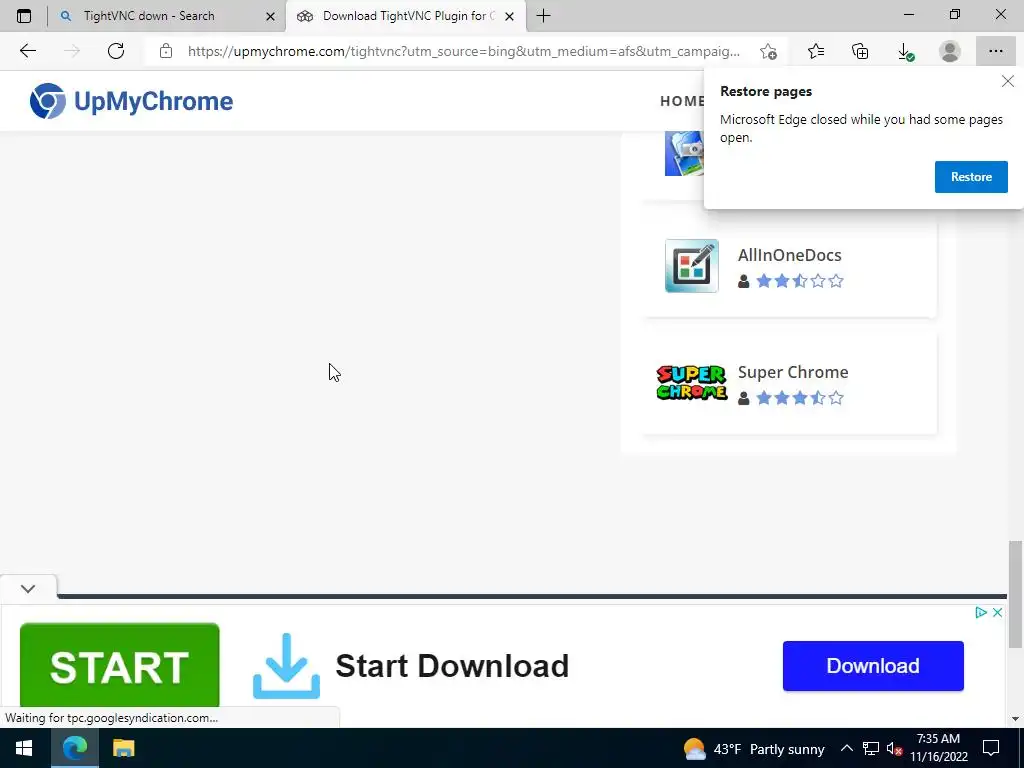
Task: Open the notification center icon
Action: pos(991,748)
